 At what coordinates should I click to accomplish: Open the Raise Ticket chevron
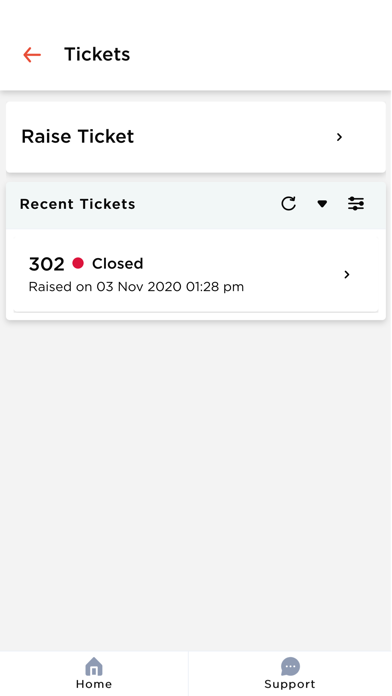click(x=339, y=137)
